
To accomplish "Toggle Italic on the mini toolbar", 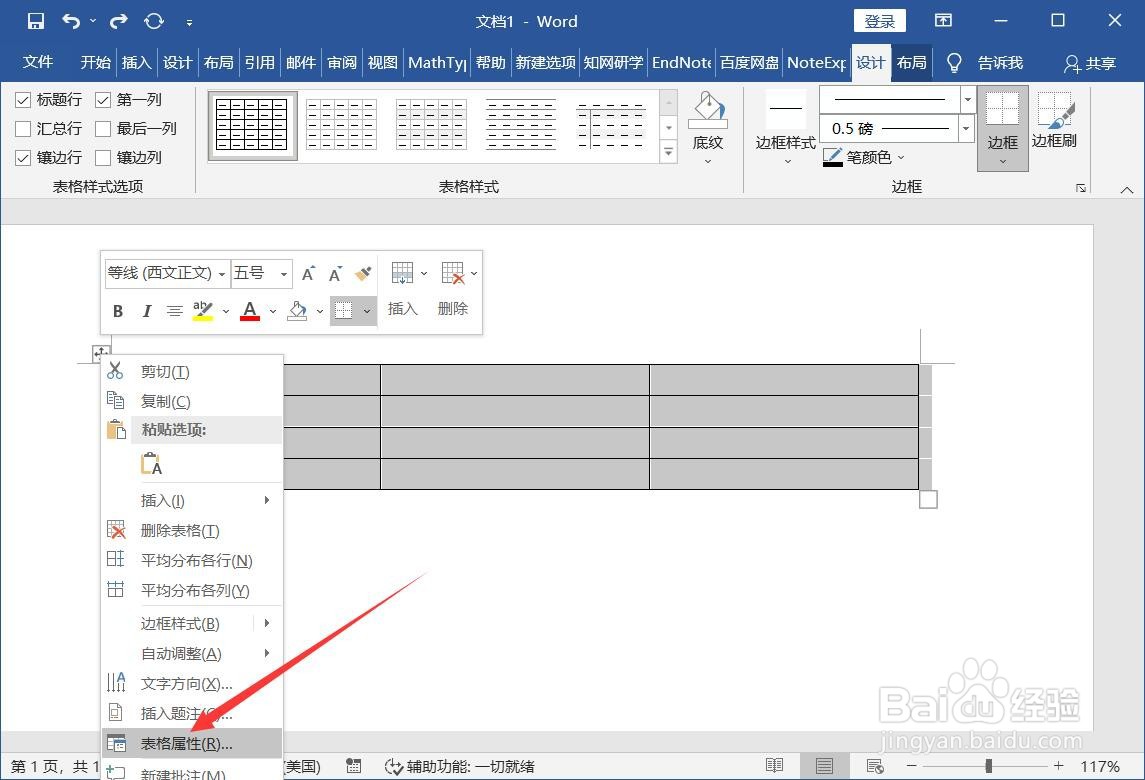I will [x=146, y=311].
